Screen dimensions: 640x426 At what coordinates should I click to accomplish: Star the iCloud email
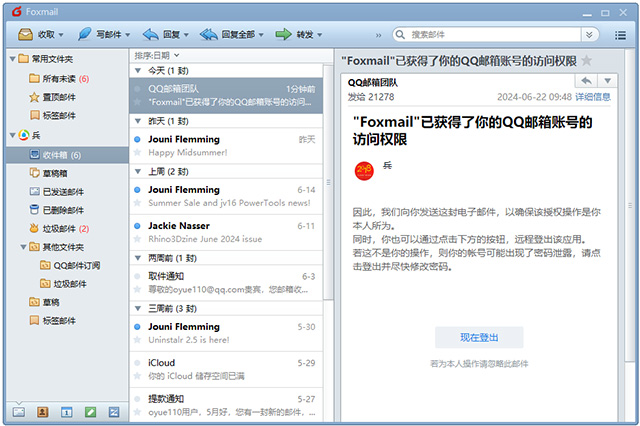[x=138, y=376]
